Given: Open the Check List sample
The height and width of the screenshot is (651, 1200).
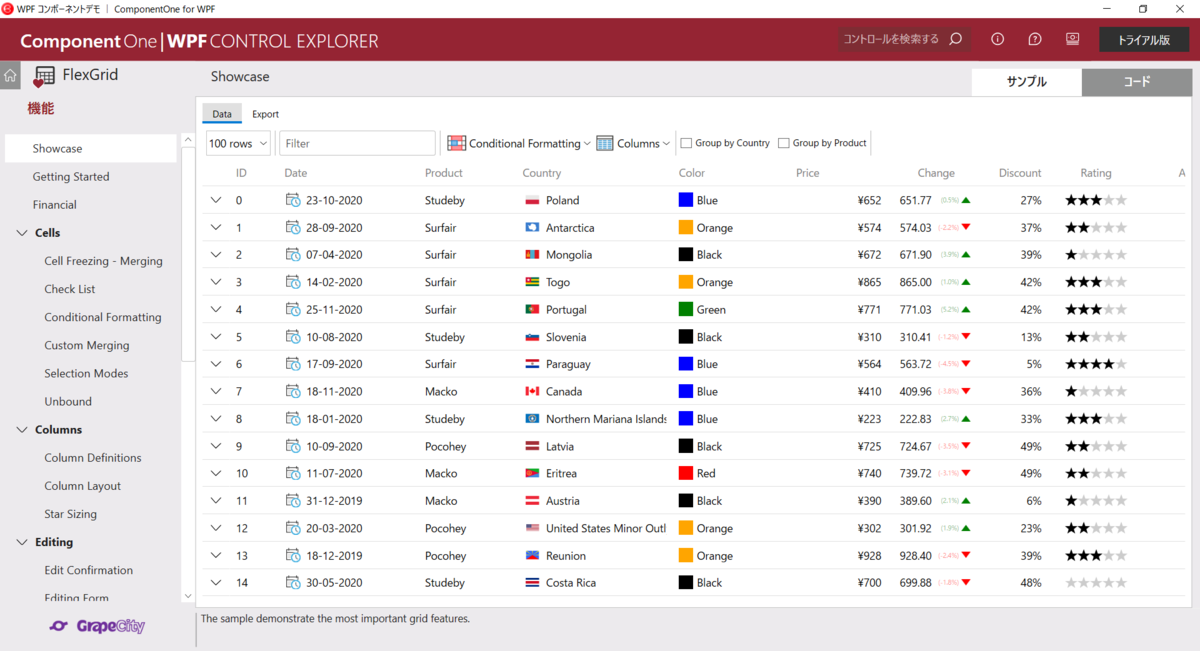Looking at the screenshot, I should (70, 289).
